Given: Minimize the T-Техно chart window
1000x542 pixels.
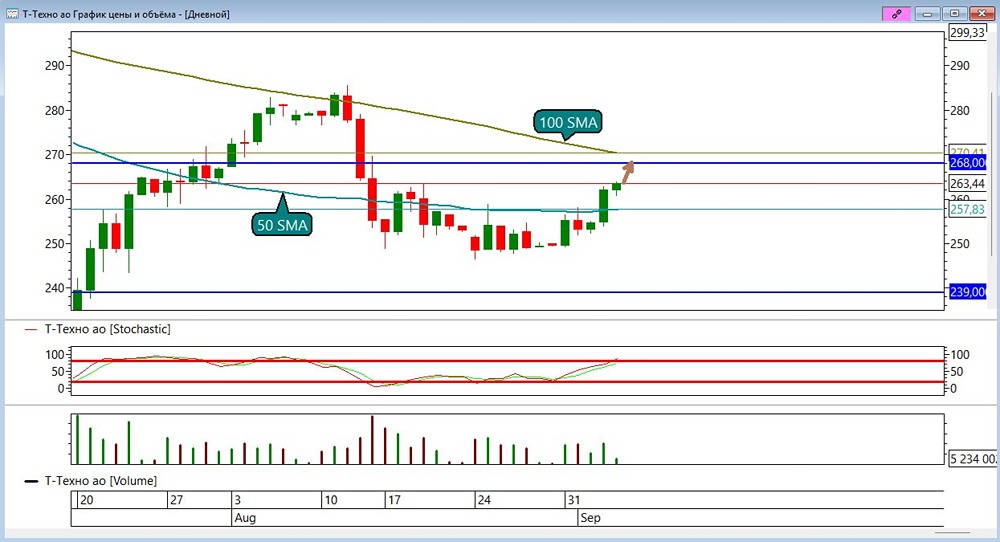Looking at the screenshot, I should coord(927,13).
